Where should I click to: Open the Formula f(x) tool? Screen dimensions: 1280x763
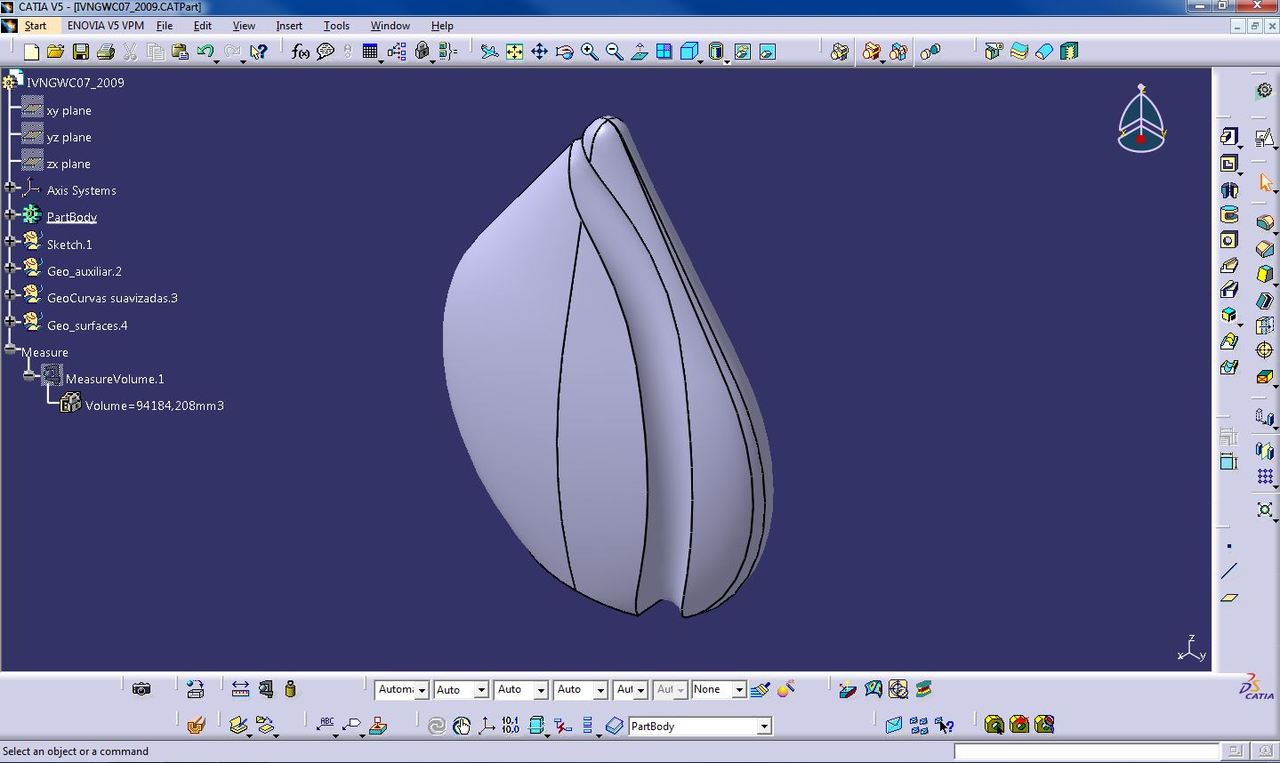[x=299, y=52]
